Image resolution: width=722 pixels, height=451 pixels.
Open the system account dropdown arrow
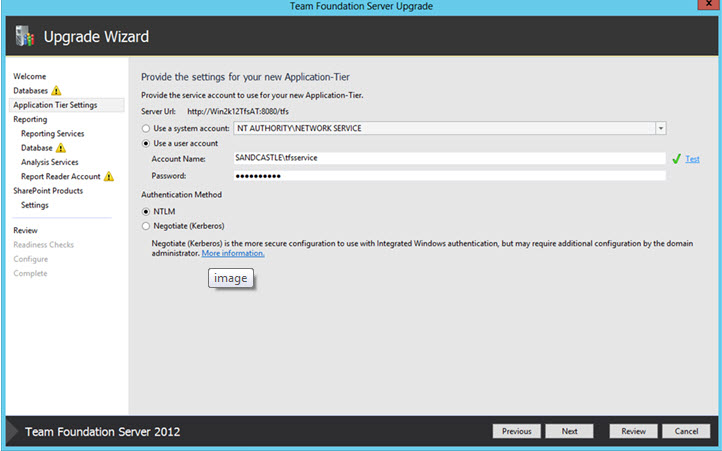661,128
